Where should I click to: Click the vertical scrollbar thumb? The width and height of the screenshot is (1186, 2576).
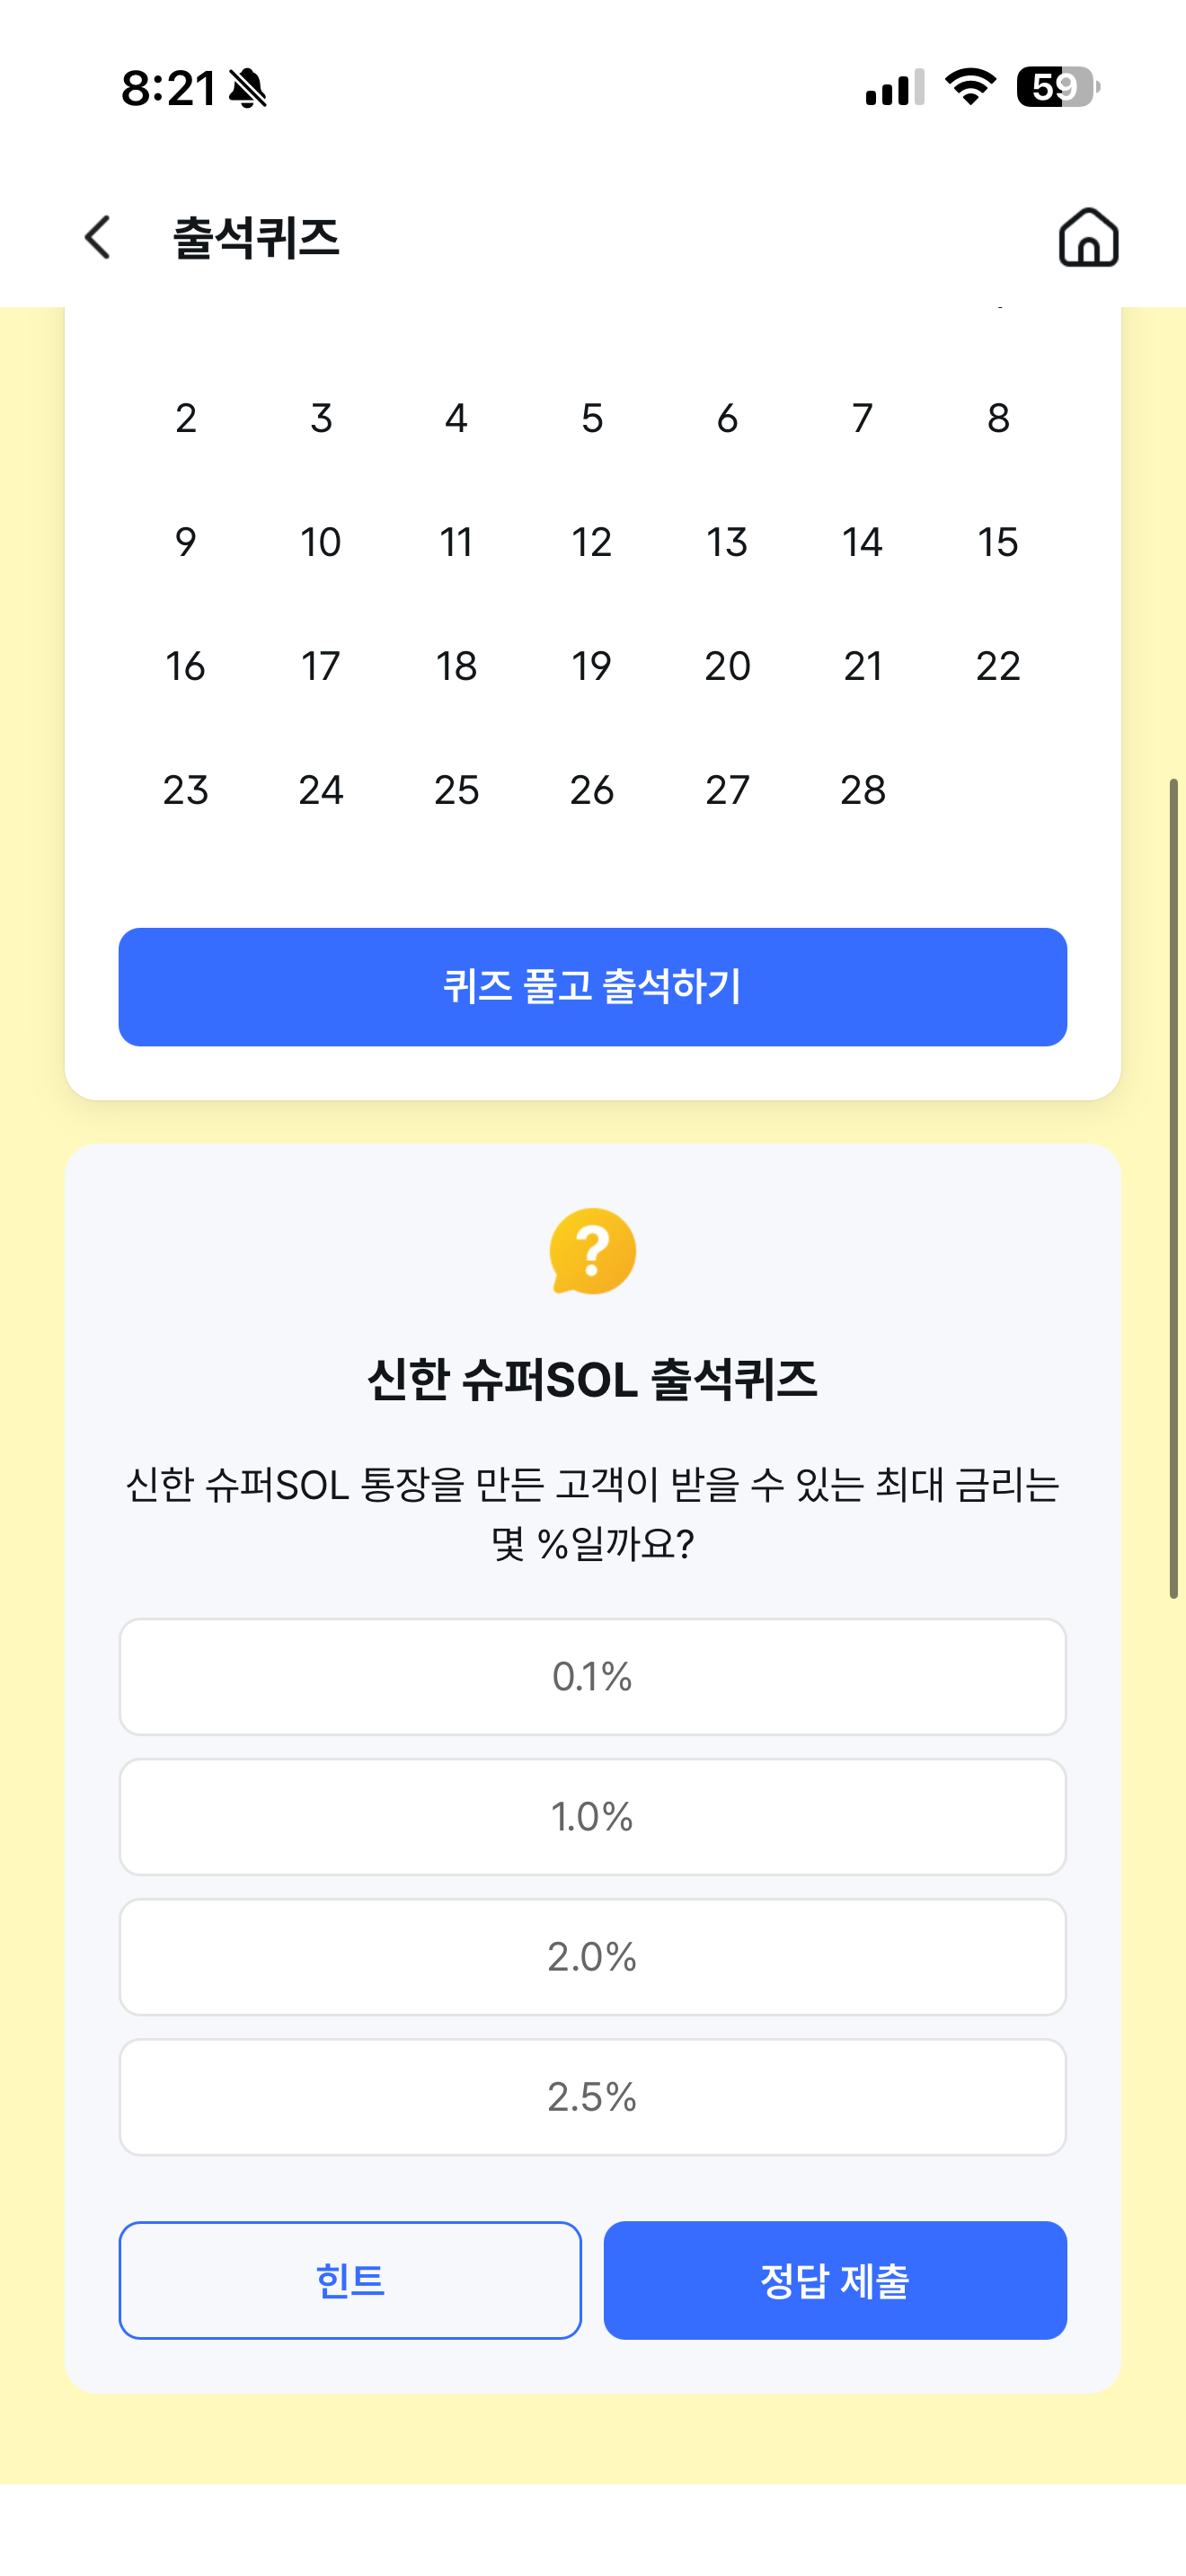1174,1188
